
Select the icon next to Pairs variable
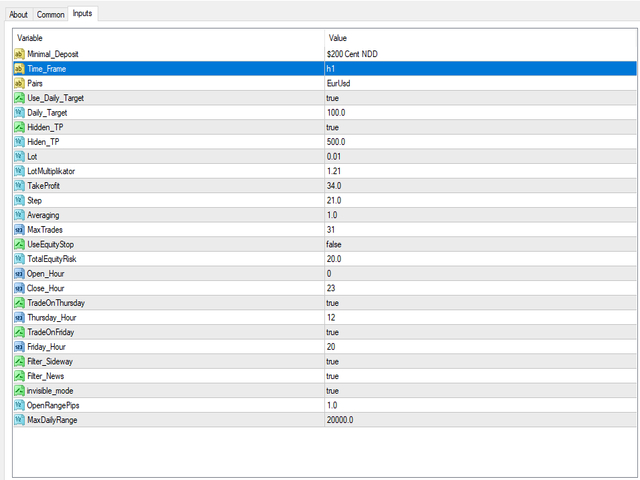tap(19, 83)
